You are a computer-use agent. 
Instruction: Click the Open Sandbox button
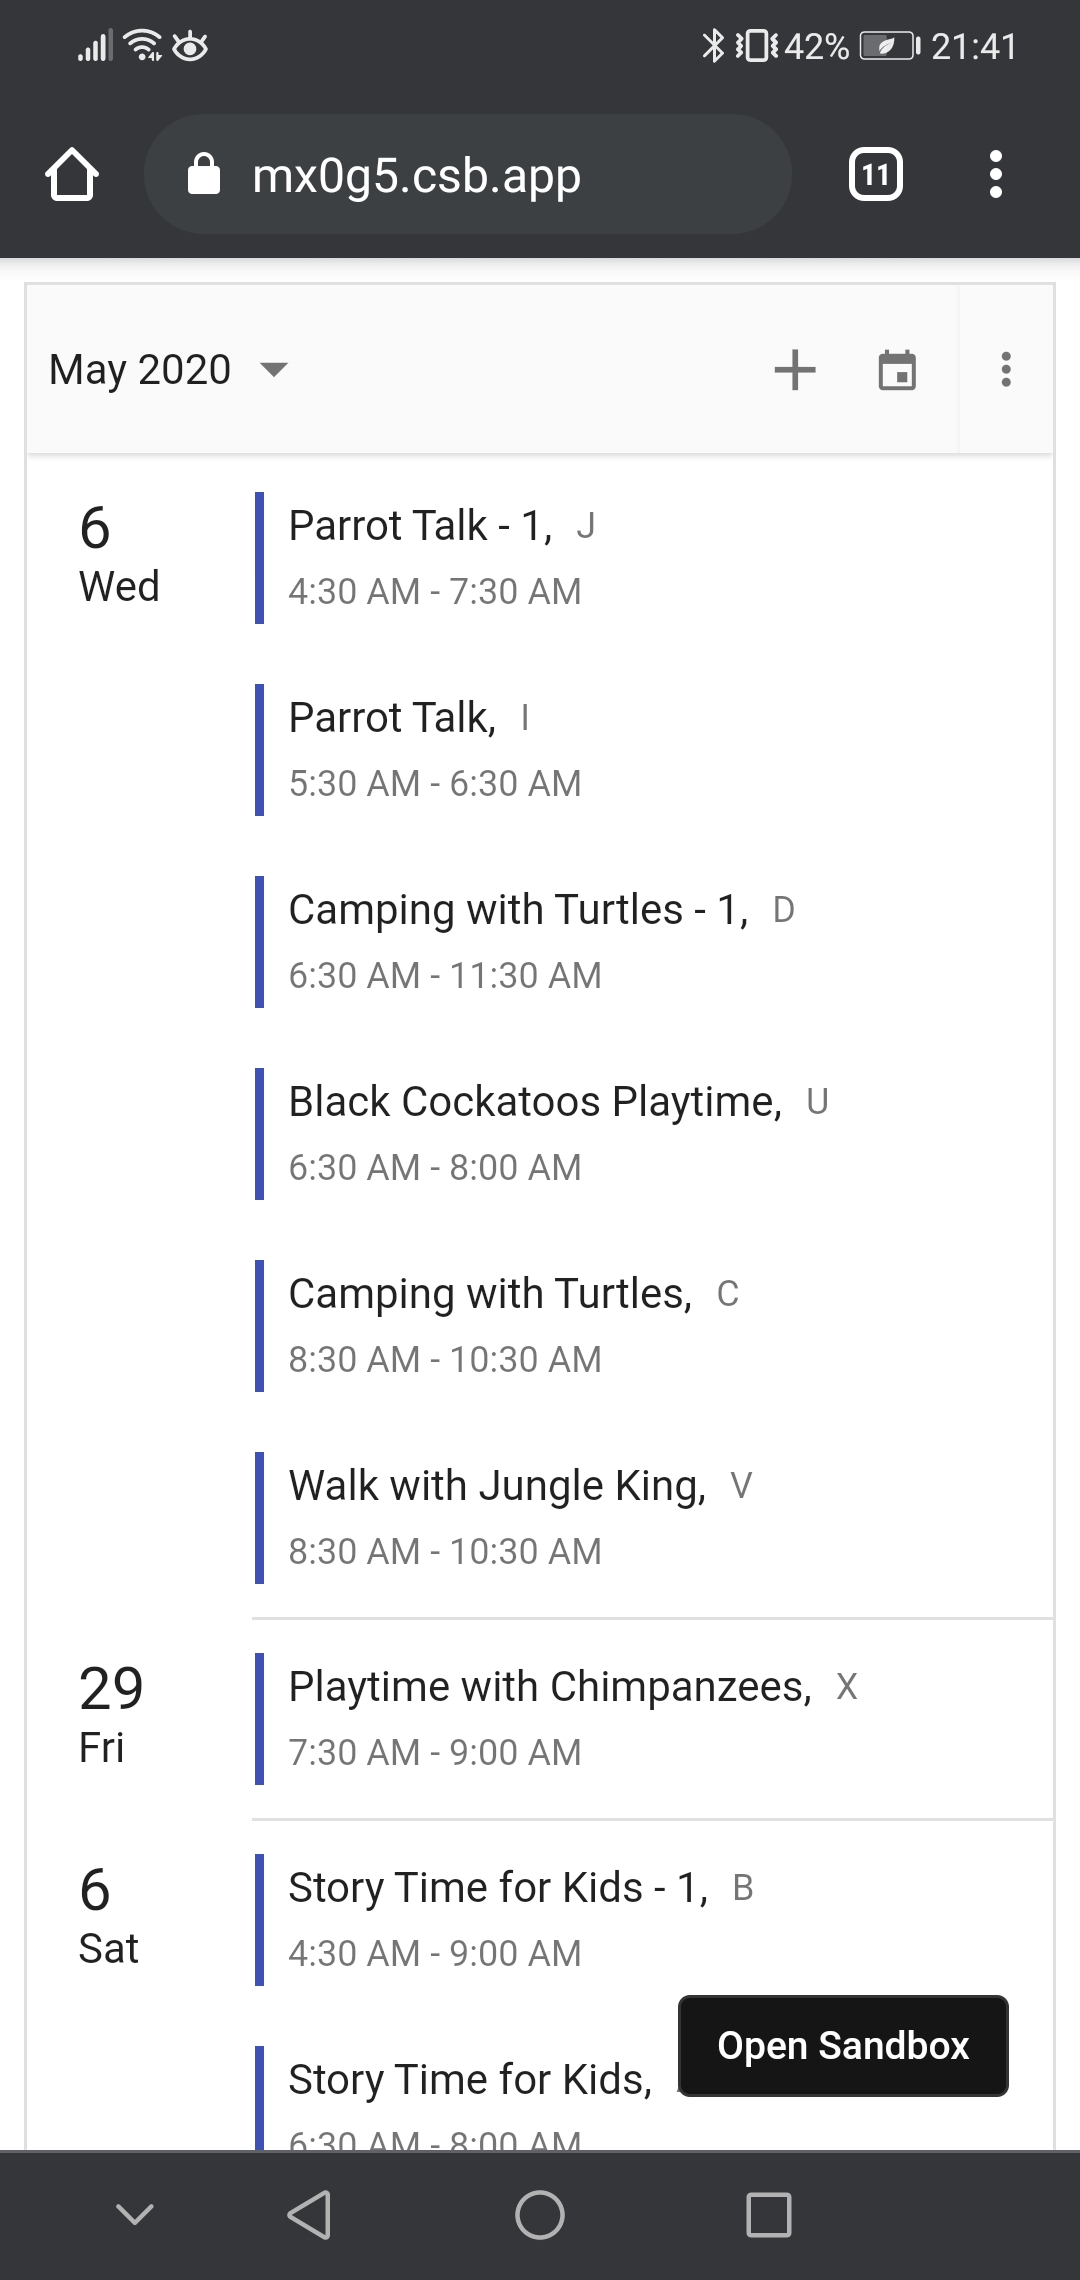(843, 2046)
